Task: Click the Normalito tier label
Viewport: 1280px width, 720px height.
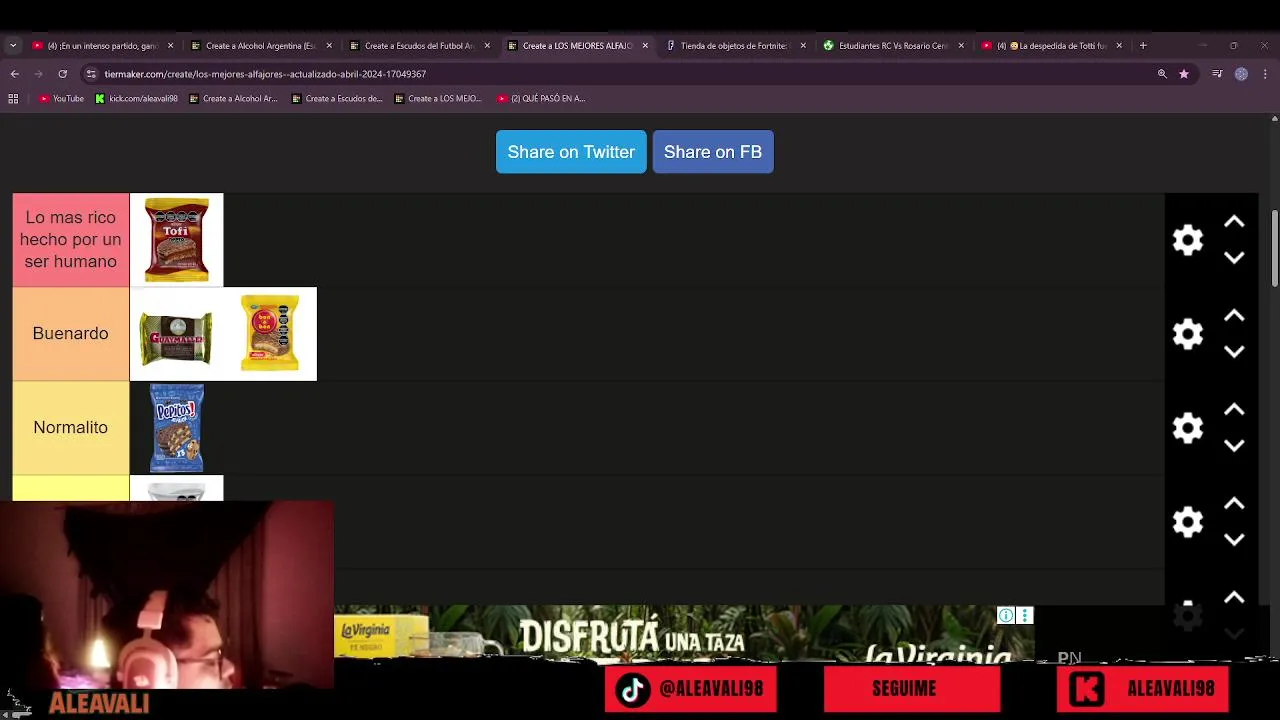Action: coord(71,428)
